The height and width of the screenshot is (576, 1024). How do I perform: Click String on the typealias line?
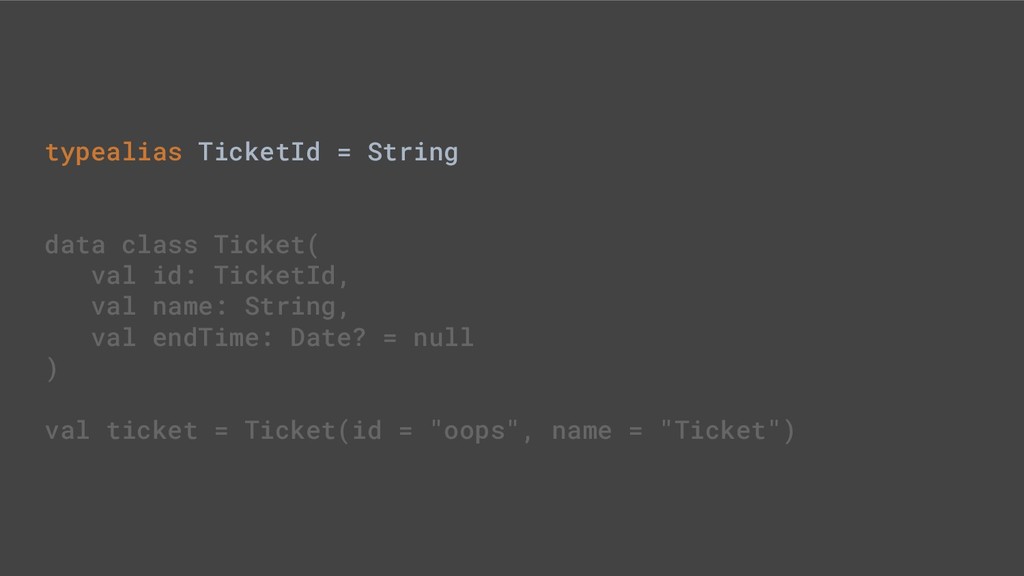pyautogui.click(x=412, y=153)
